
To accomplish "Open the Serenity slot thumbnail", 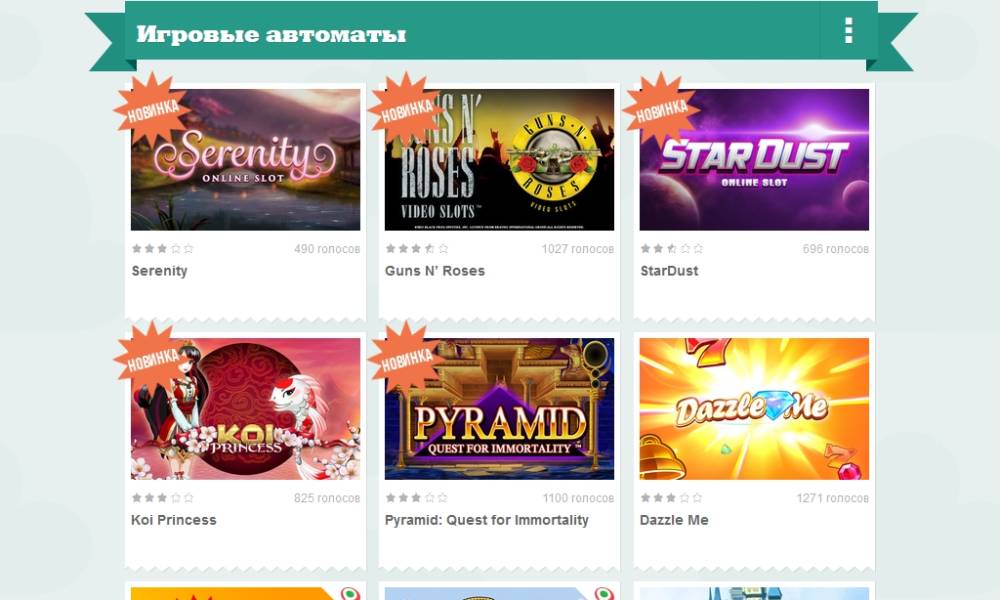I will 246,159.
